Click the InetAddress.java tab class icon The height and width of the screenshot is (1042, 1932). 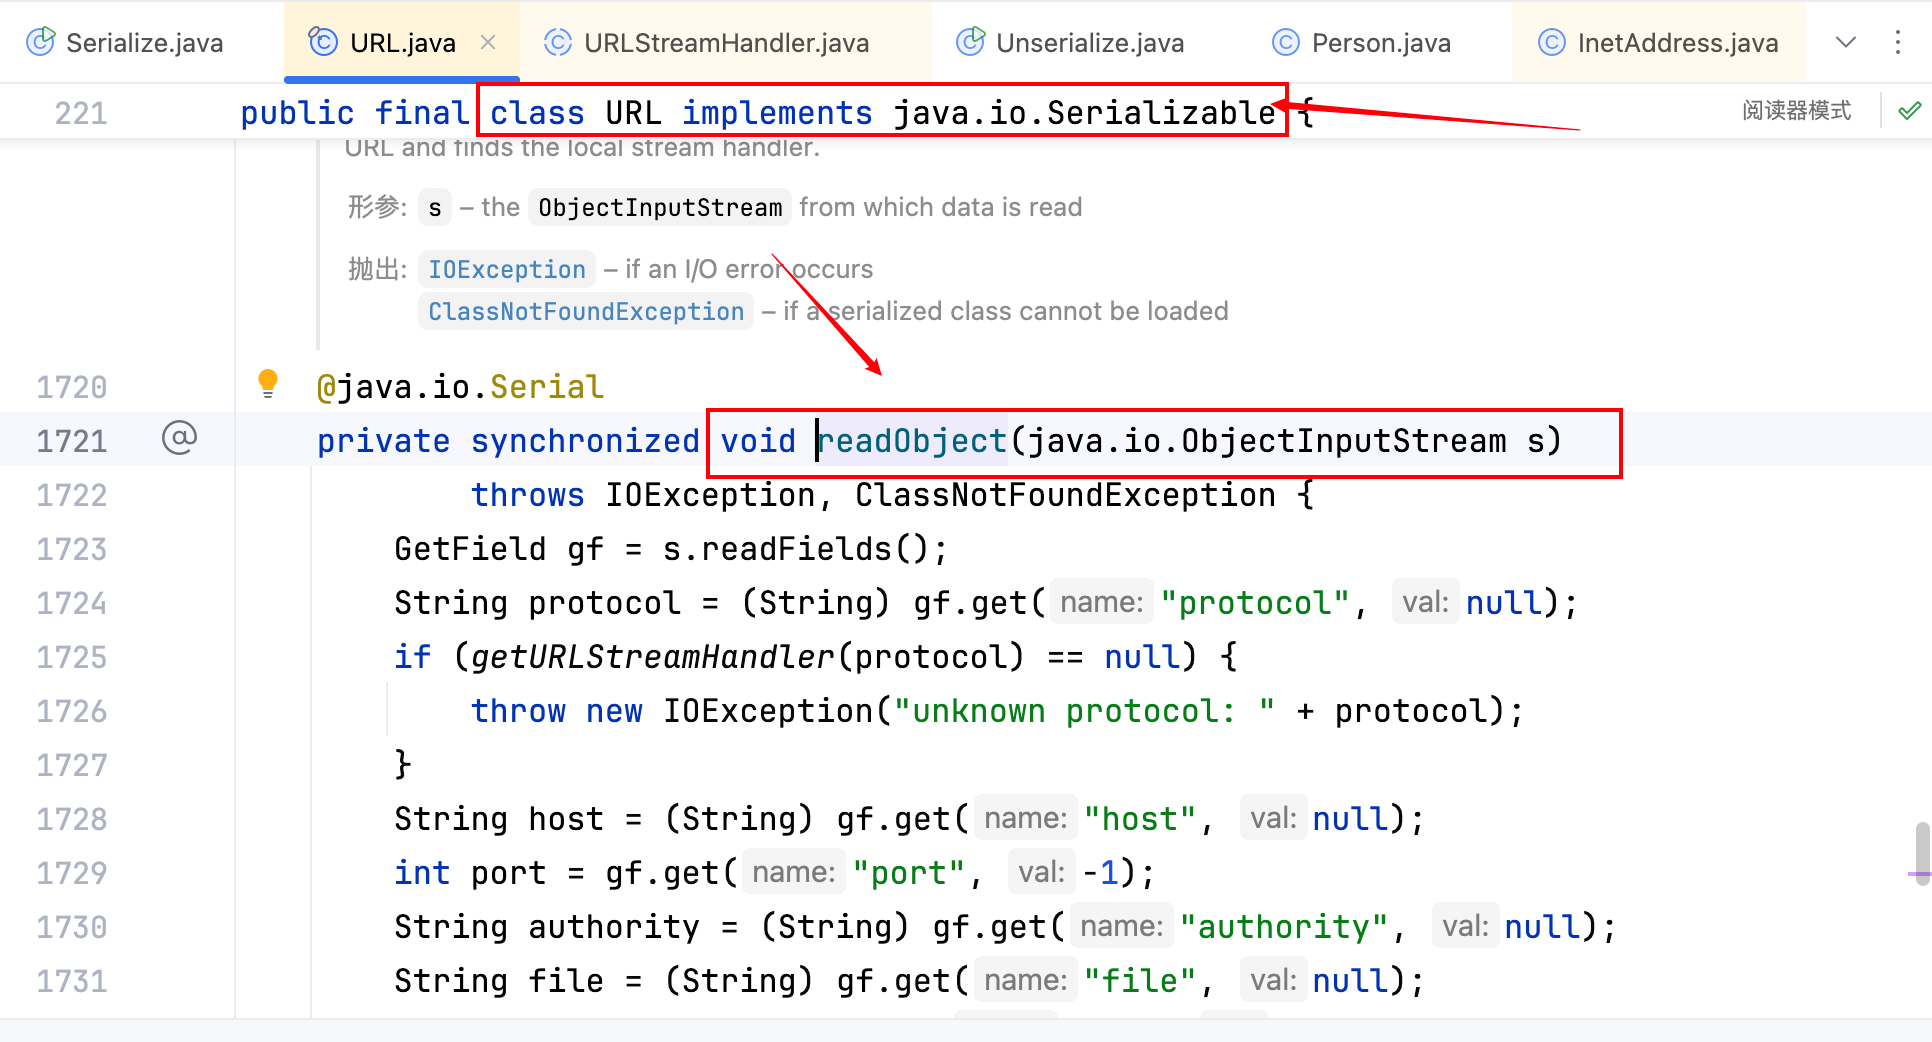pos(1551,42)
